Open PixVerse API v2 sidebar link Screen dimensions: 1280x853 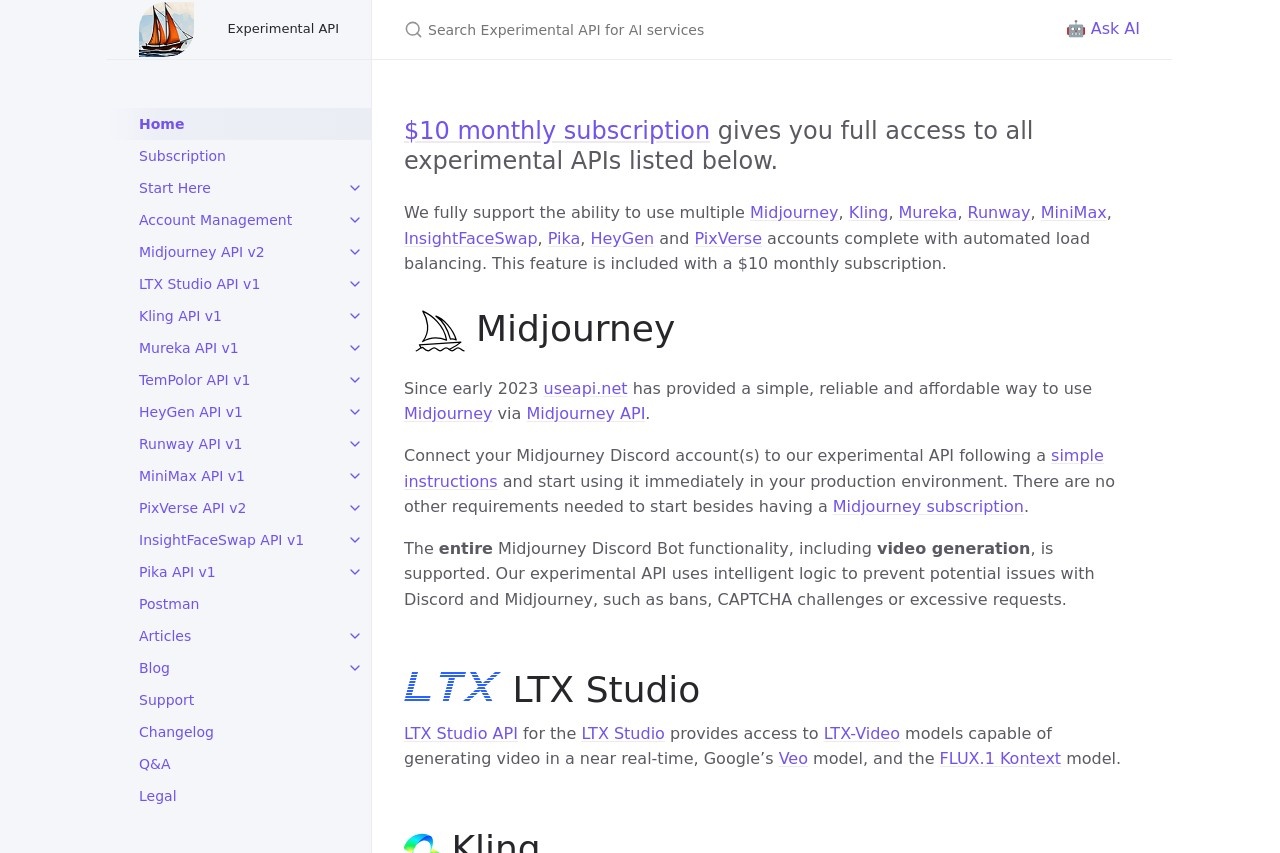point(192,508)
